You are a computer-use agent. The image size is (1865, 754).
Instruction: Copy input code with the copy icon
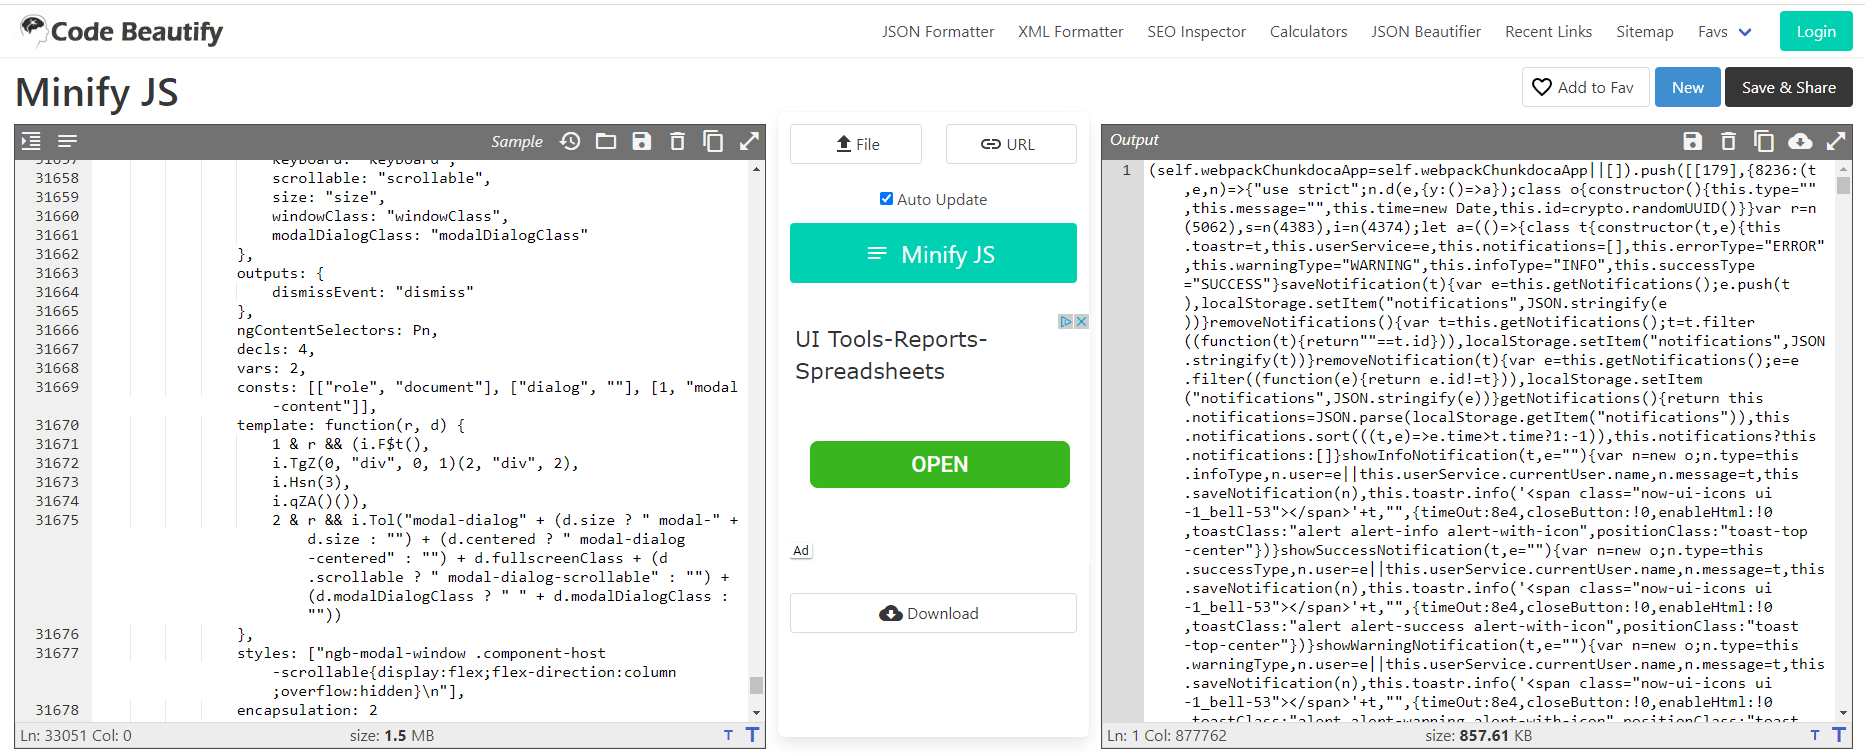point(713,141)
